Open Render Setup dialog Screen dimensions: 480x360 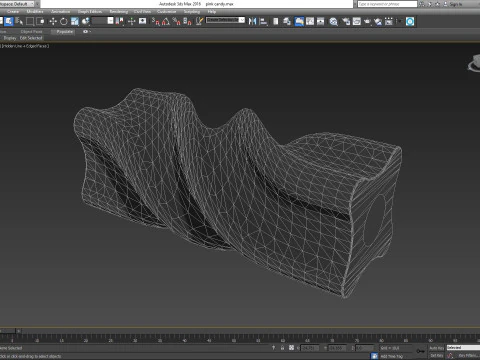click(346, 22)
